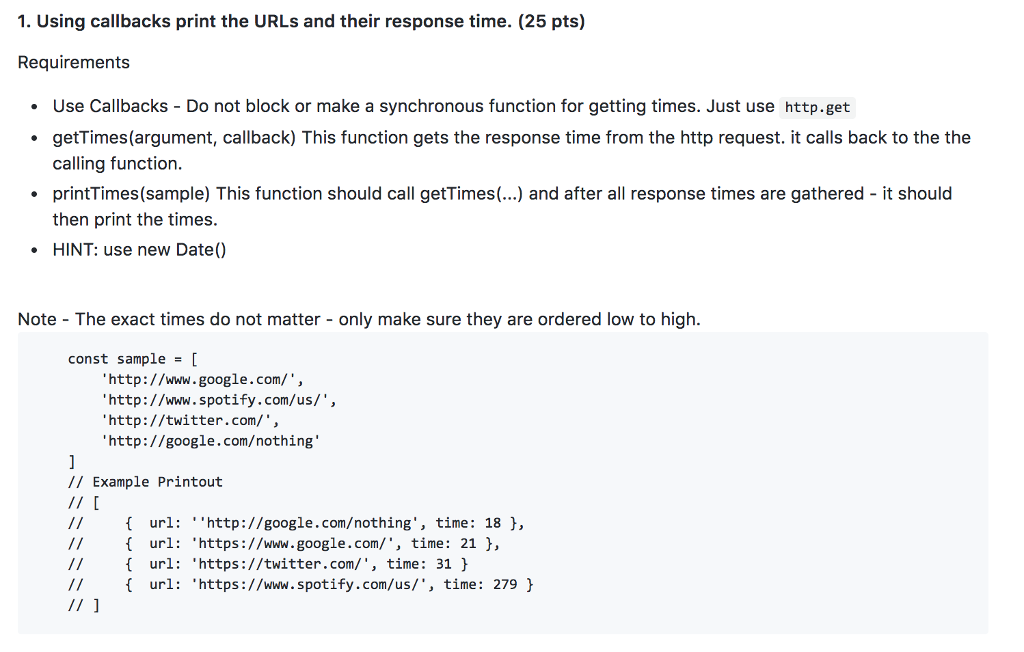This screenshot has height=652, width=1024.
Task: Click the 'http://www.spotify.com/us/' string in sample
Action: tap(219, 400)
